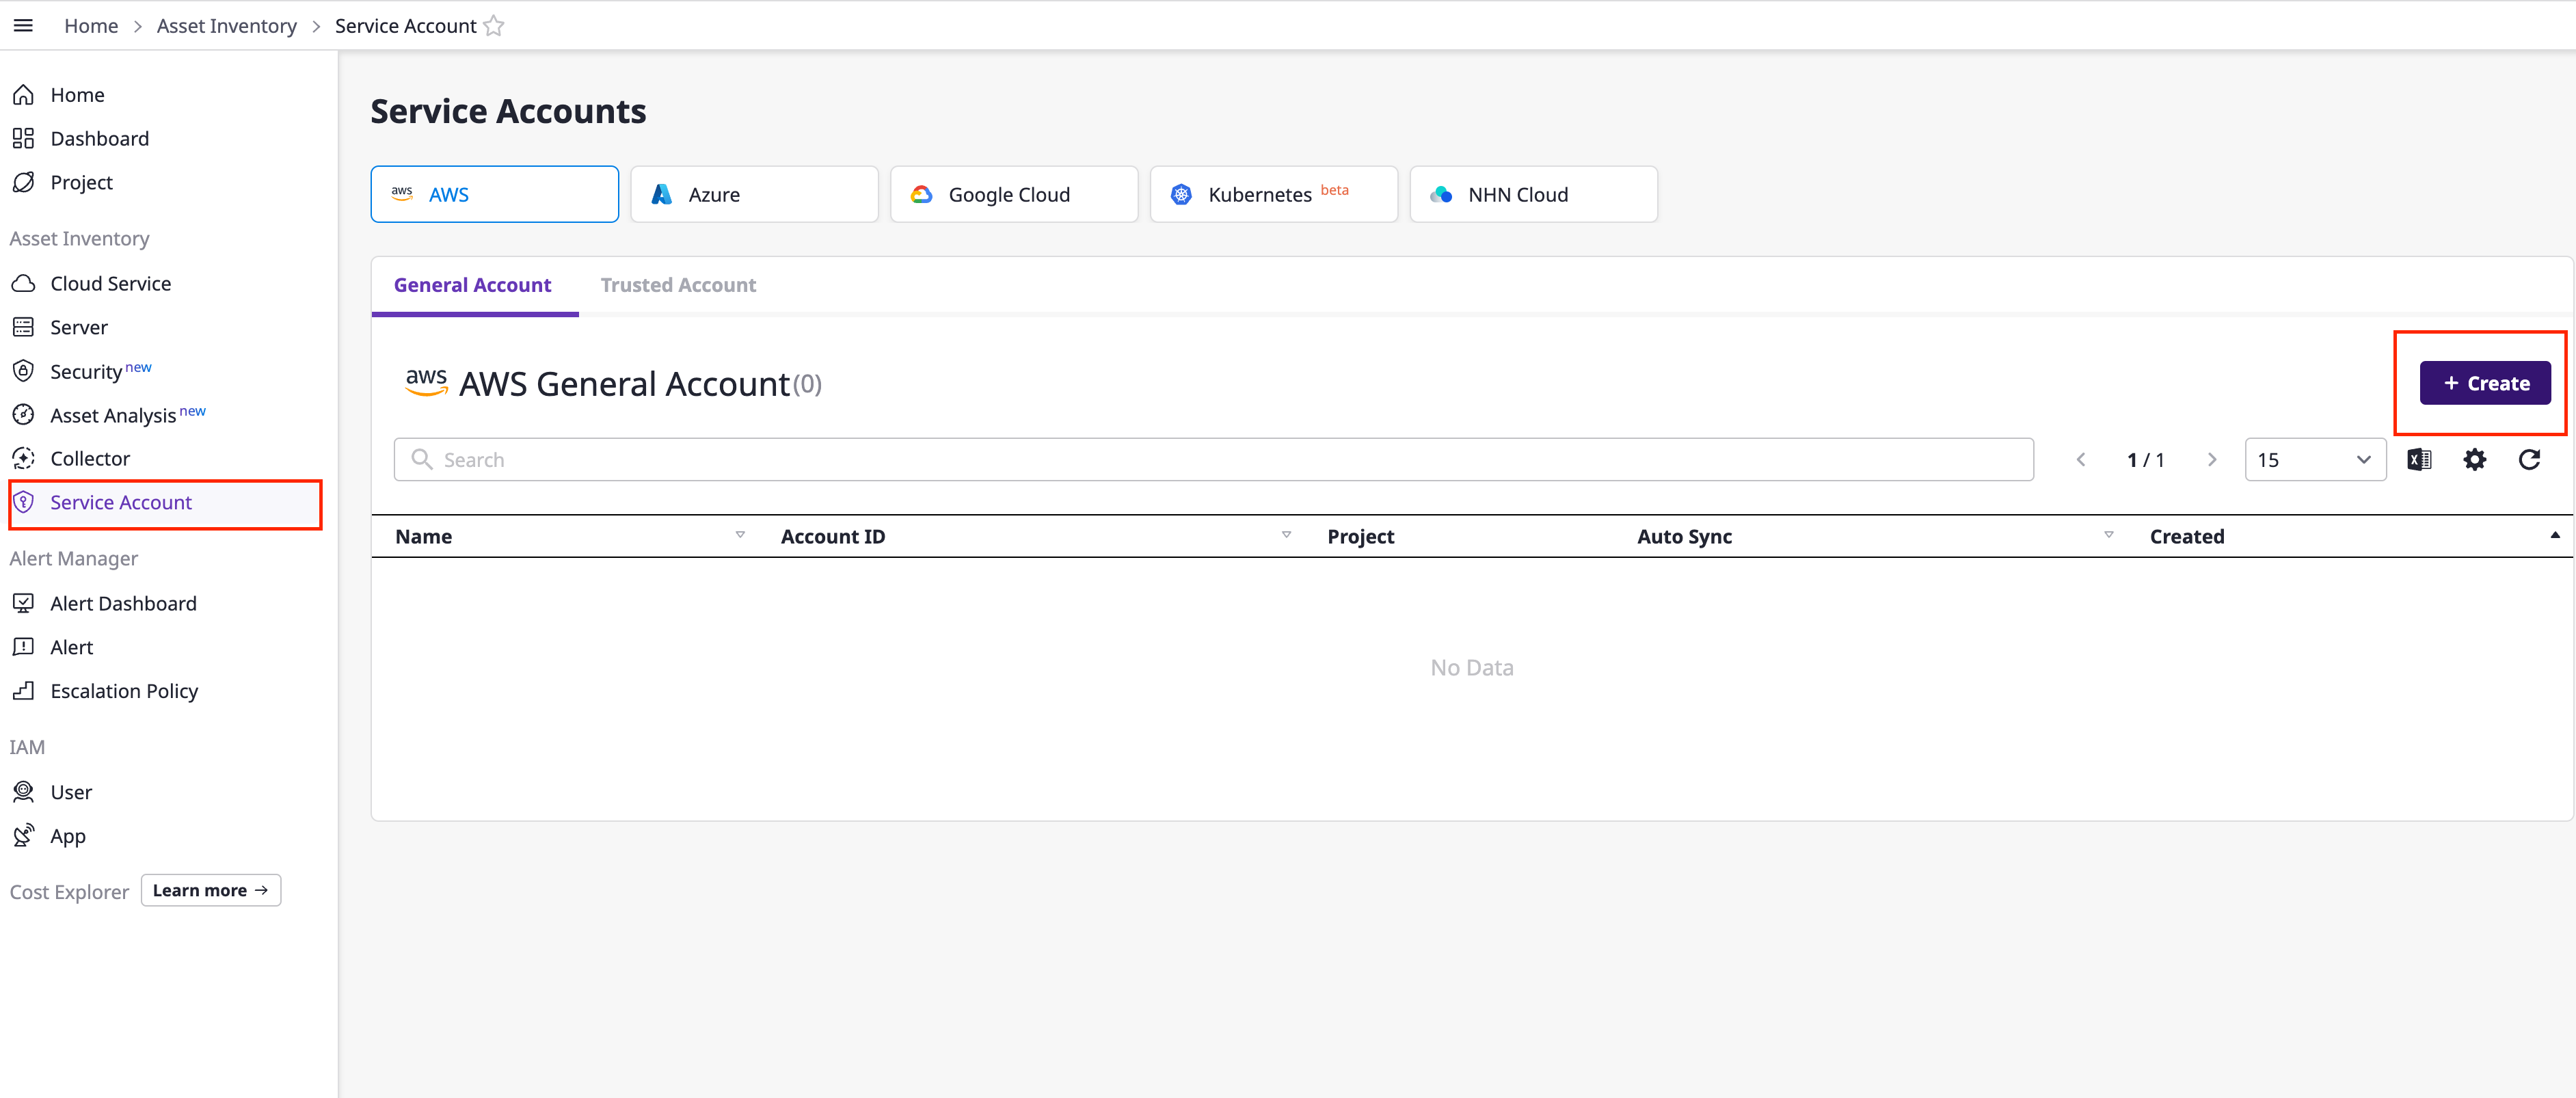Click the Search input field
Screen dimensions: 2576x1098
(x=1213, y=460)
